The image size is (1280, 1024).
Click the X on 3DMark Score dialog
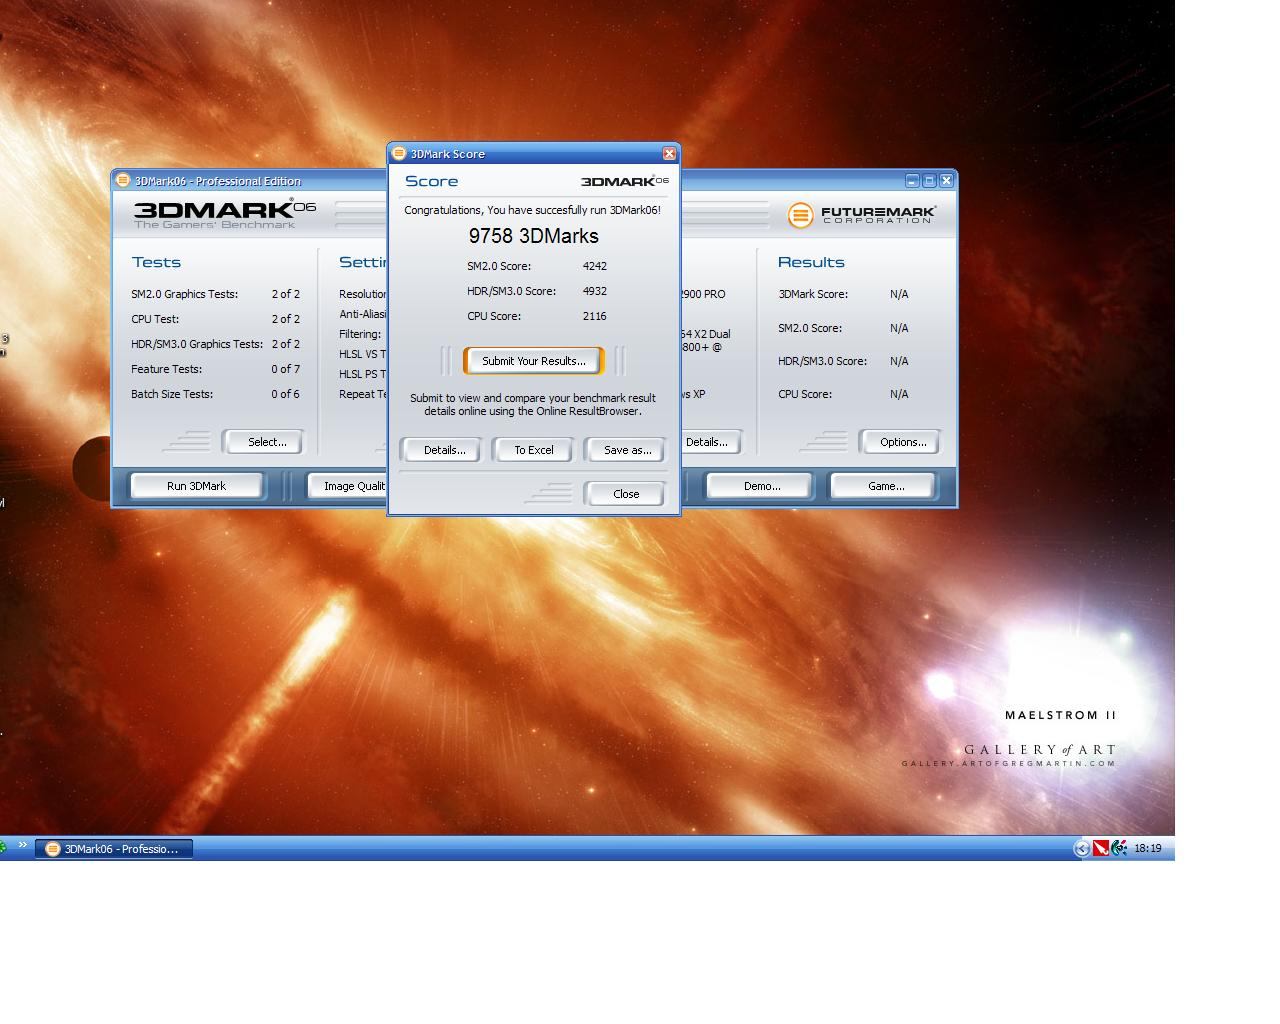(x=669, y=154)
